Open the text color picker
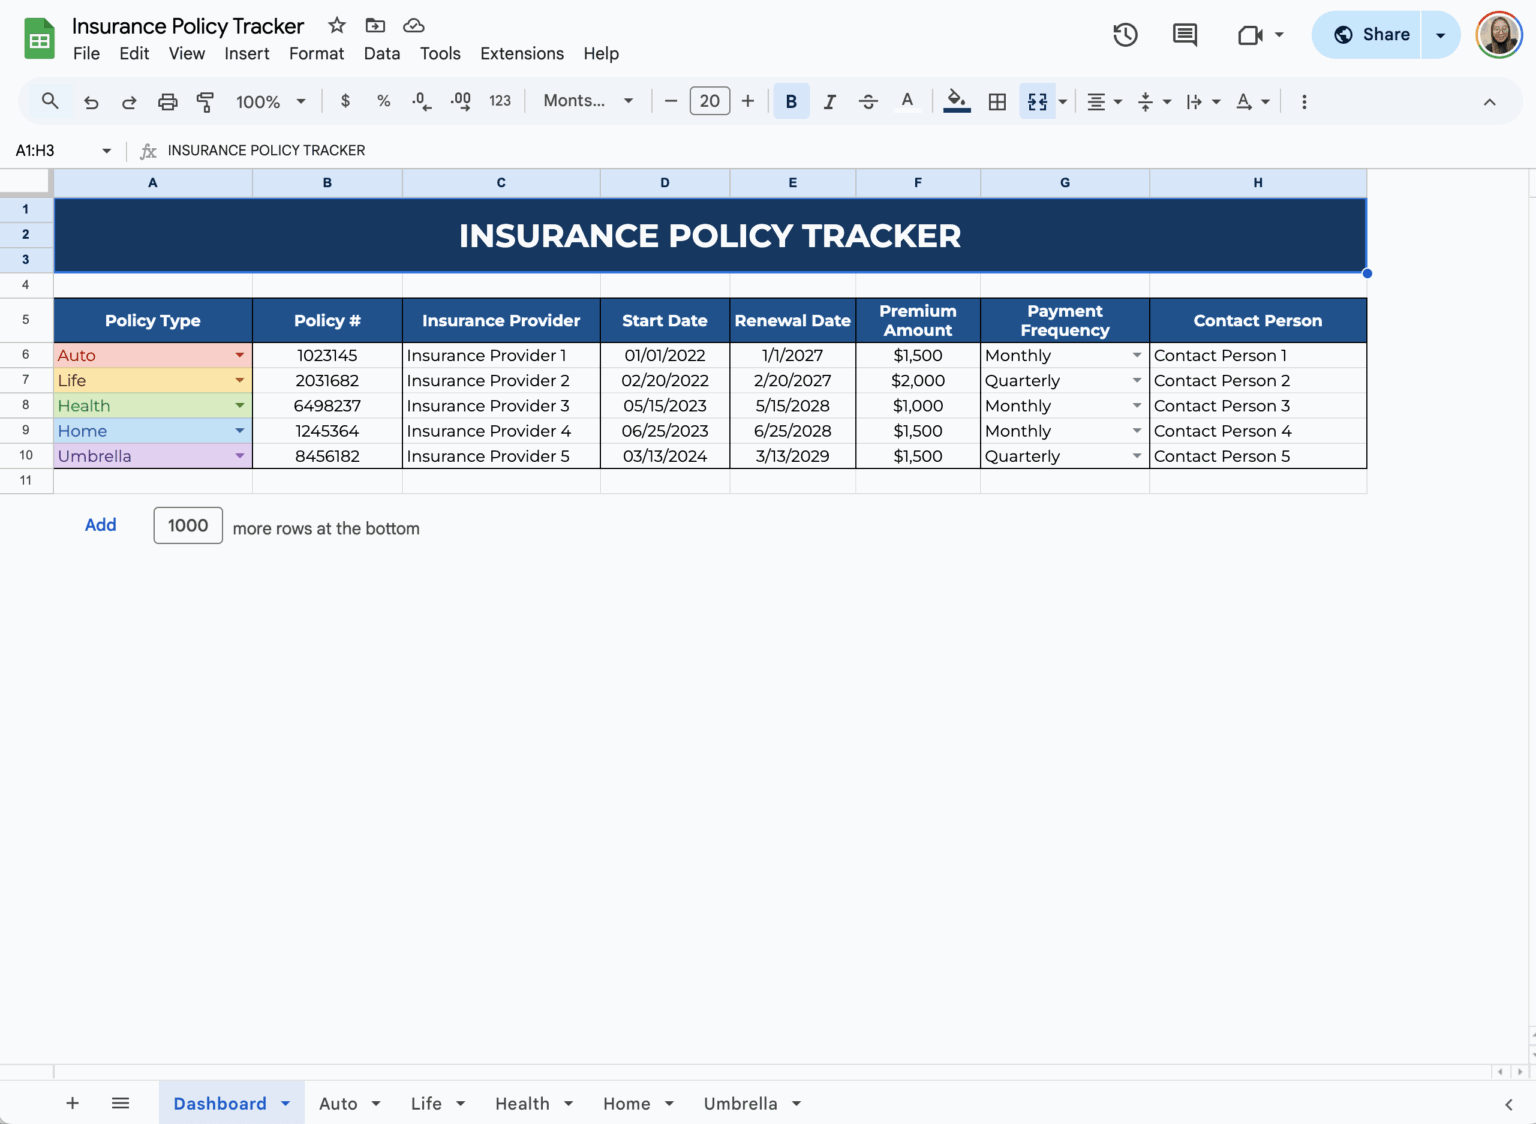Viewport: 1536px width, 1124px height. click(907, 101)
